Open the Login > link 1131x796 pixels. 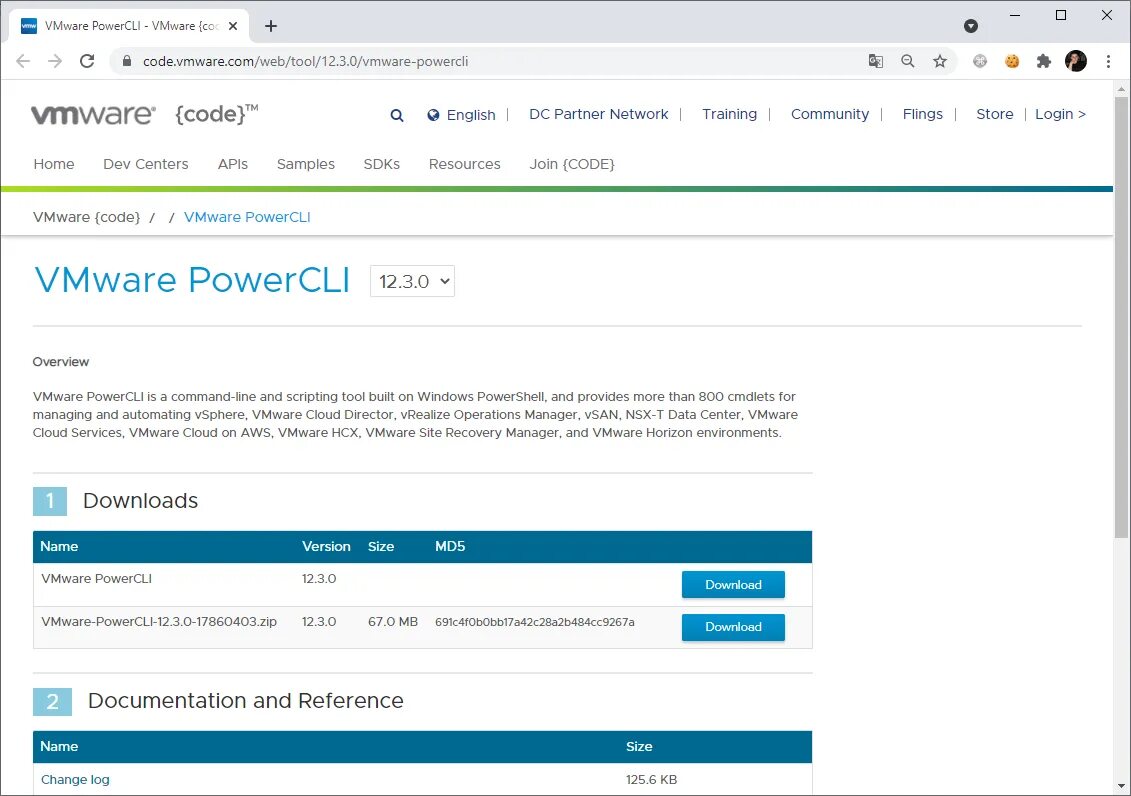coord(1060,114)
